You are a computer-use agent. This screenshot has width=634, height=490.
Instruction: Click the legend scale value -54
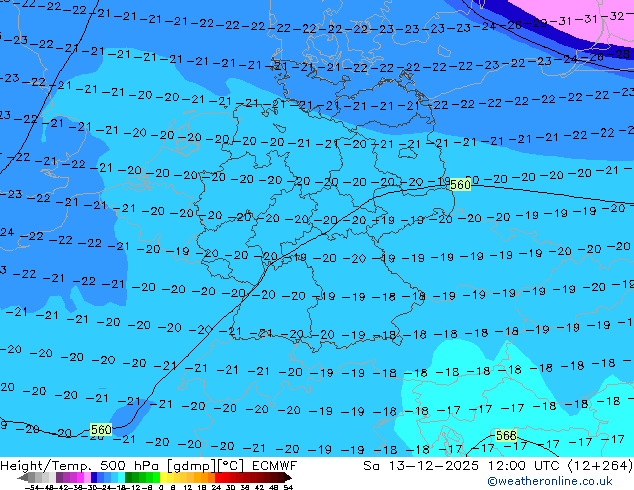click(x=32, y=488)
